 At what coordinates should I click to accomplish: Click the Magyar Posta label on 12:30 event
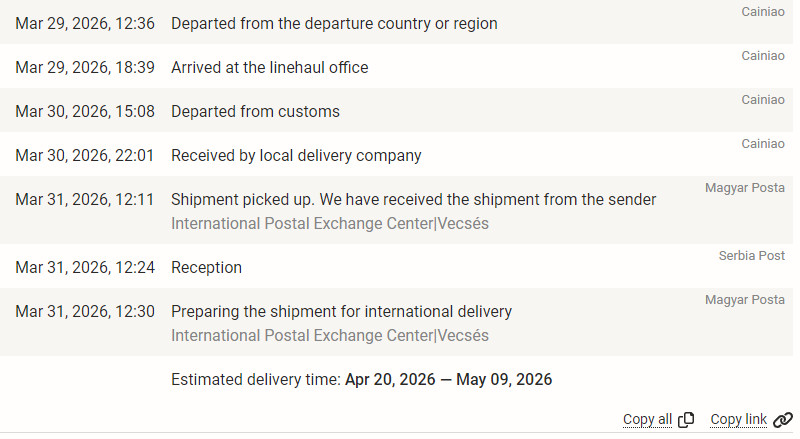click(x=744, y=300)
